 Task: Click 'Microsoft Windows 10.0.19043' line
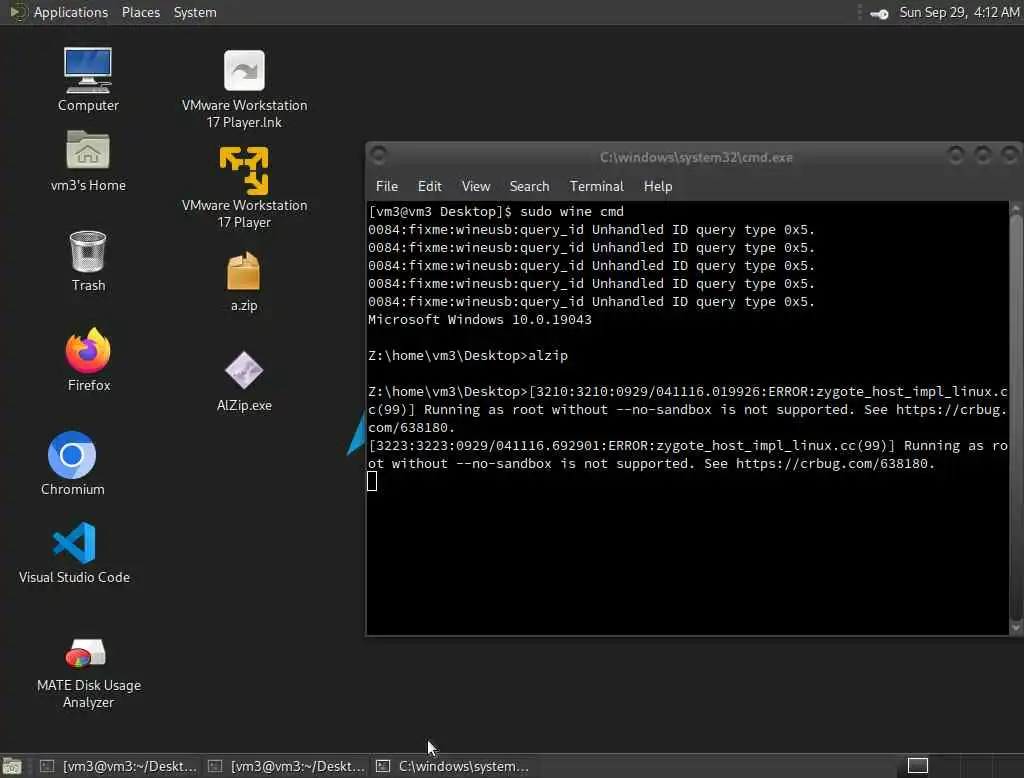click(x=480, y=319)
